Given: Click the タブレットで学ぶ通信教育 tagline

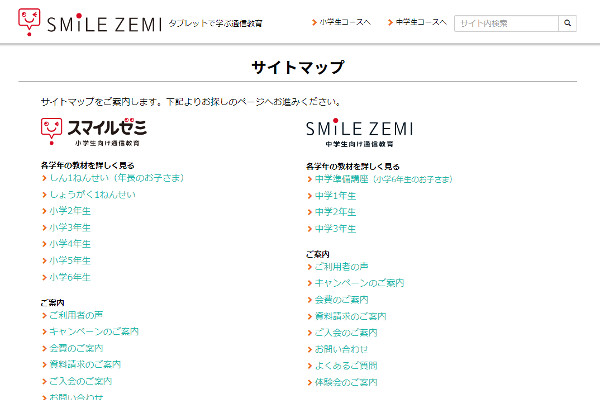Looking at the screenshot, I should tap(215, 23).
